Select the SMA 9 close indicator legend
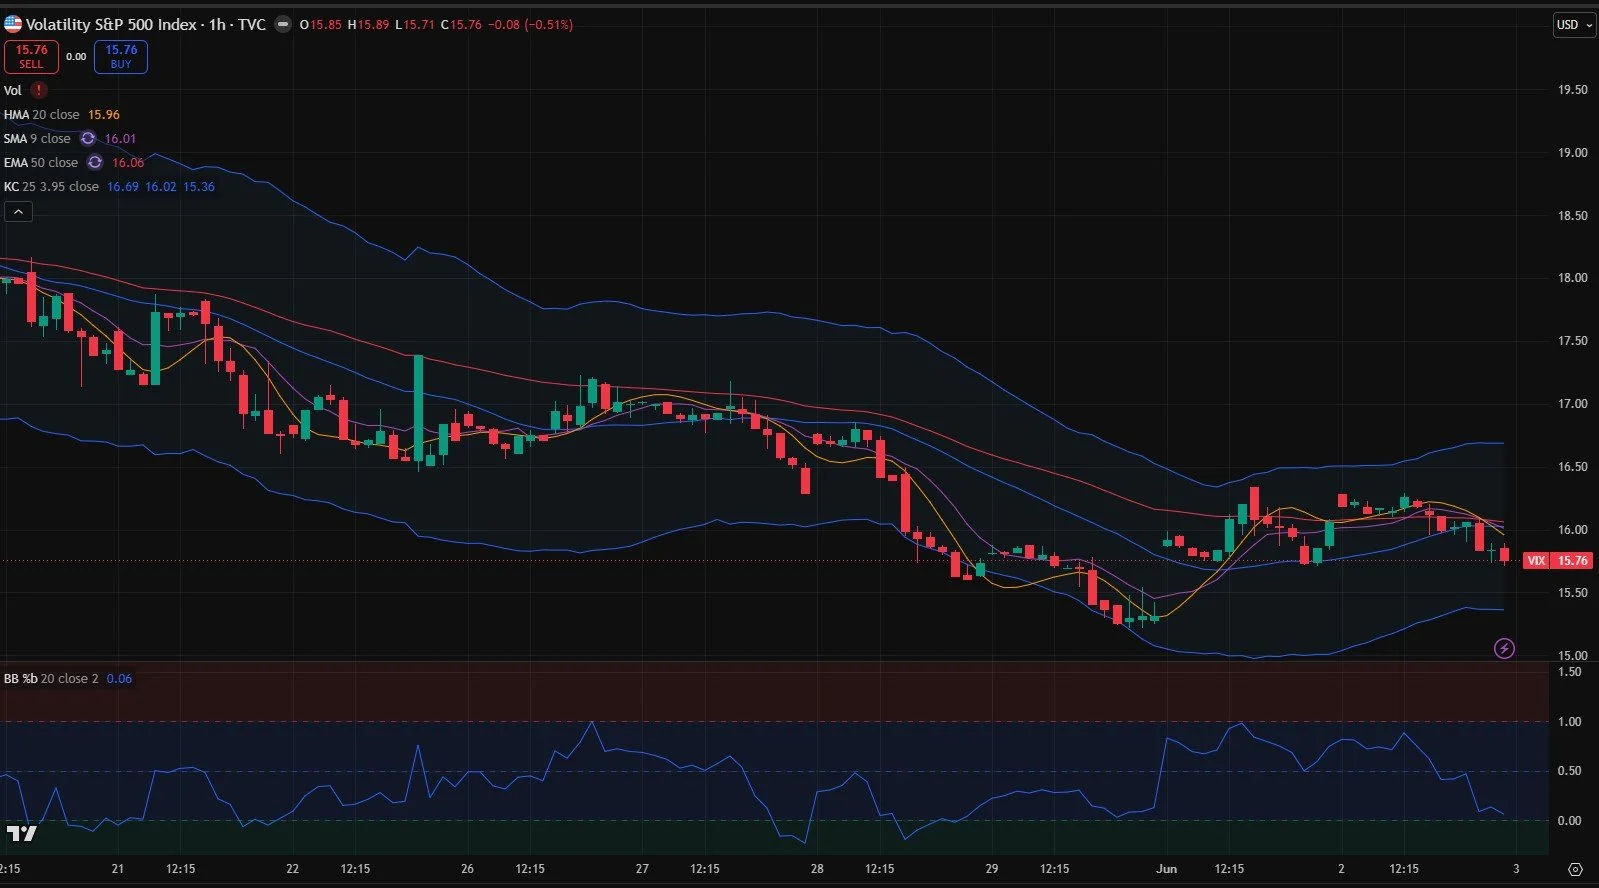The image size is (1599, 888). pyautogui.click(x=37, y=139)
